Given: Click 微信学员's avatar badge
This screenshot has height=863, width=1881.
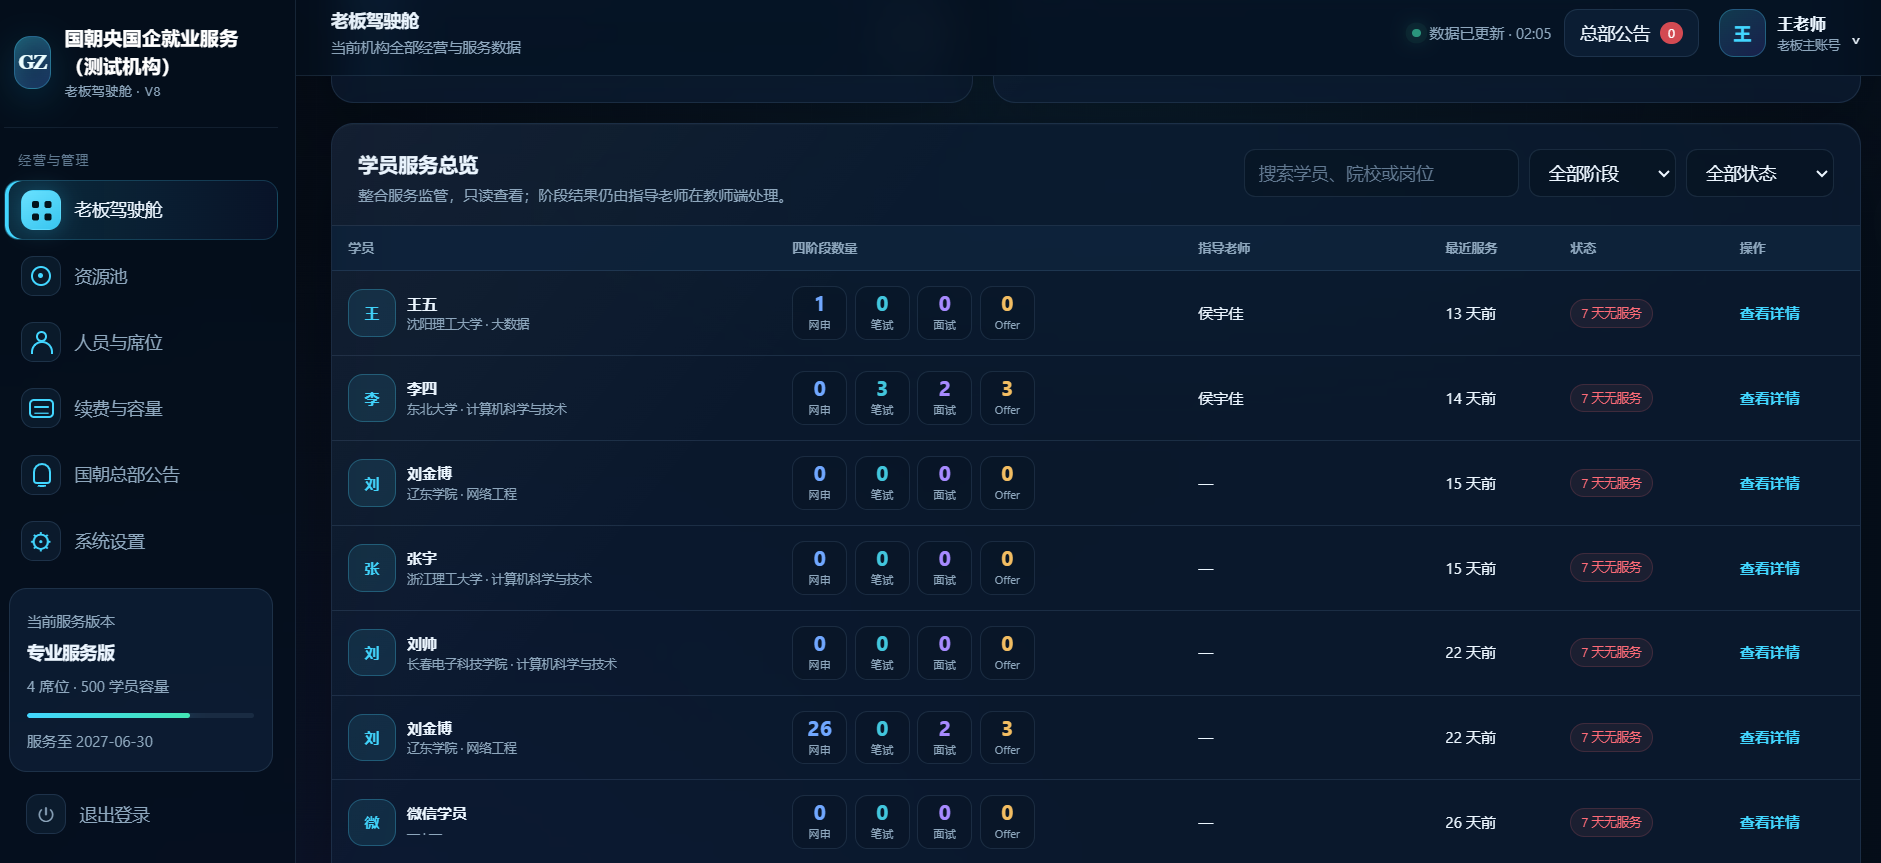Looking at the screenshot, I should point(372,822).
